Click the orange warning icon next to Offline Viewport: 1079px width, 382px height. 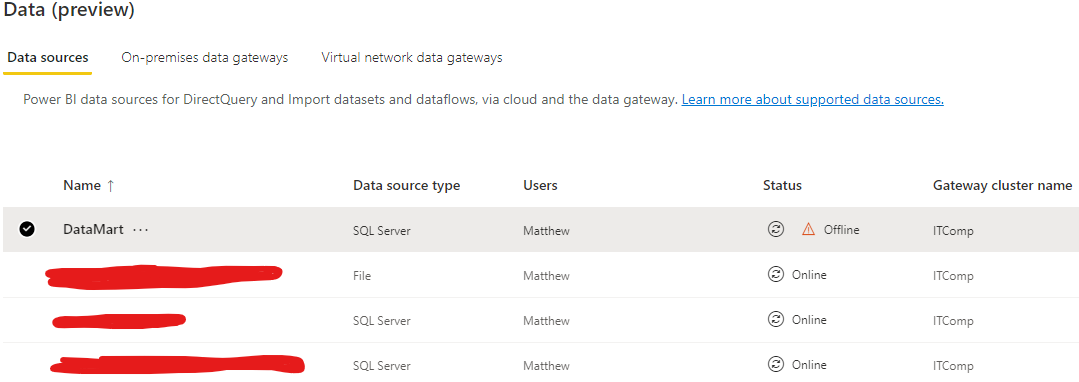(x=809, y=230)
